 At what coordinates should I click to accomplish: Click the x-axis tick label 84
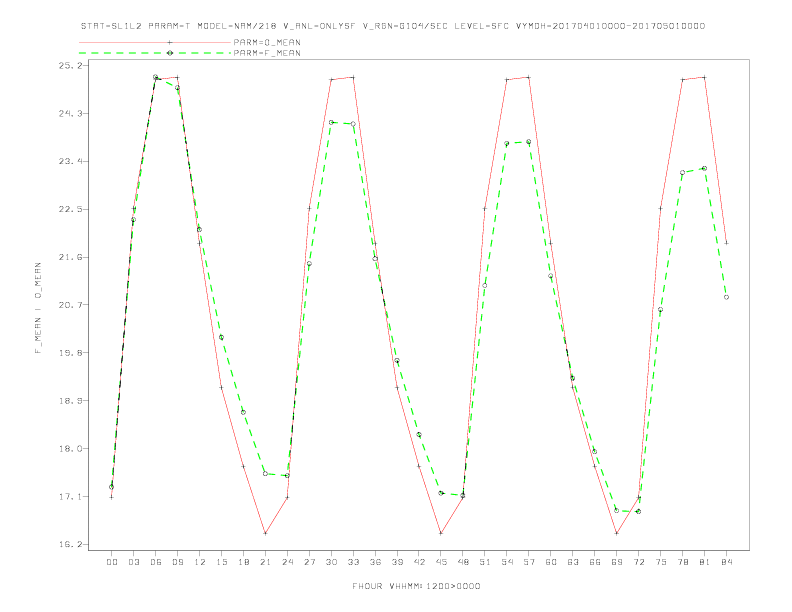click(x=727, y=562)
